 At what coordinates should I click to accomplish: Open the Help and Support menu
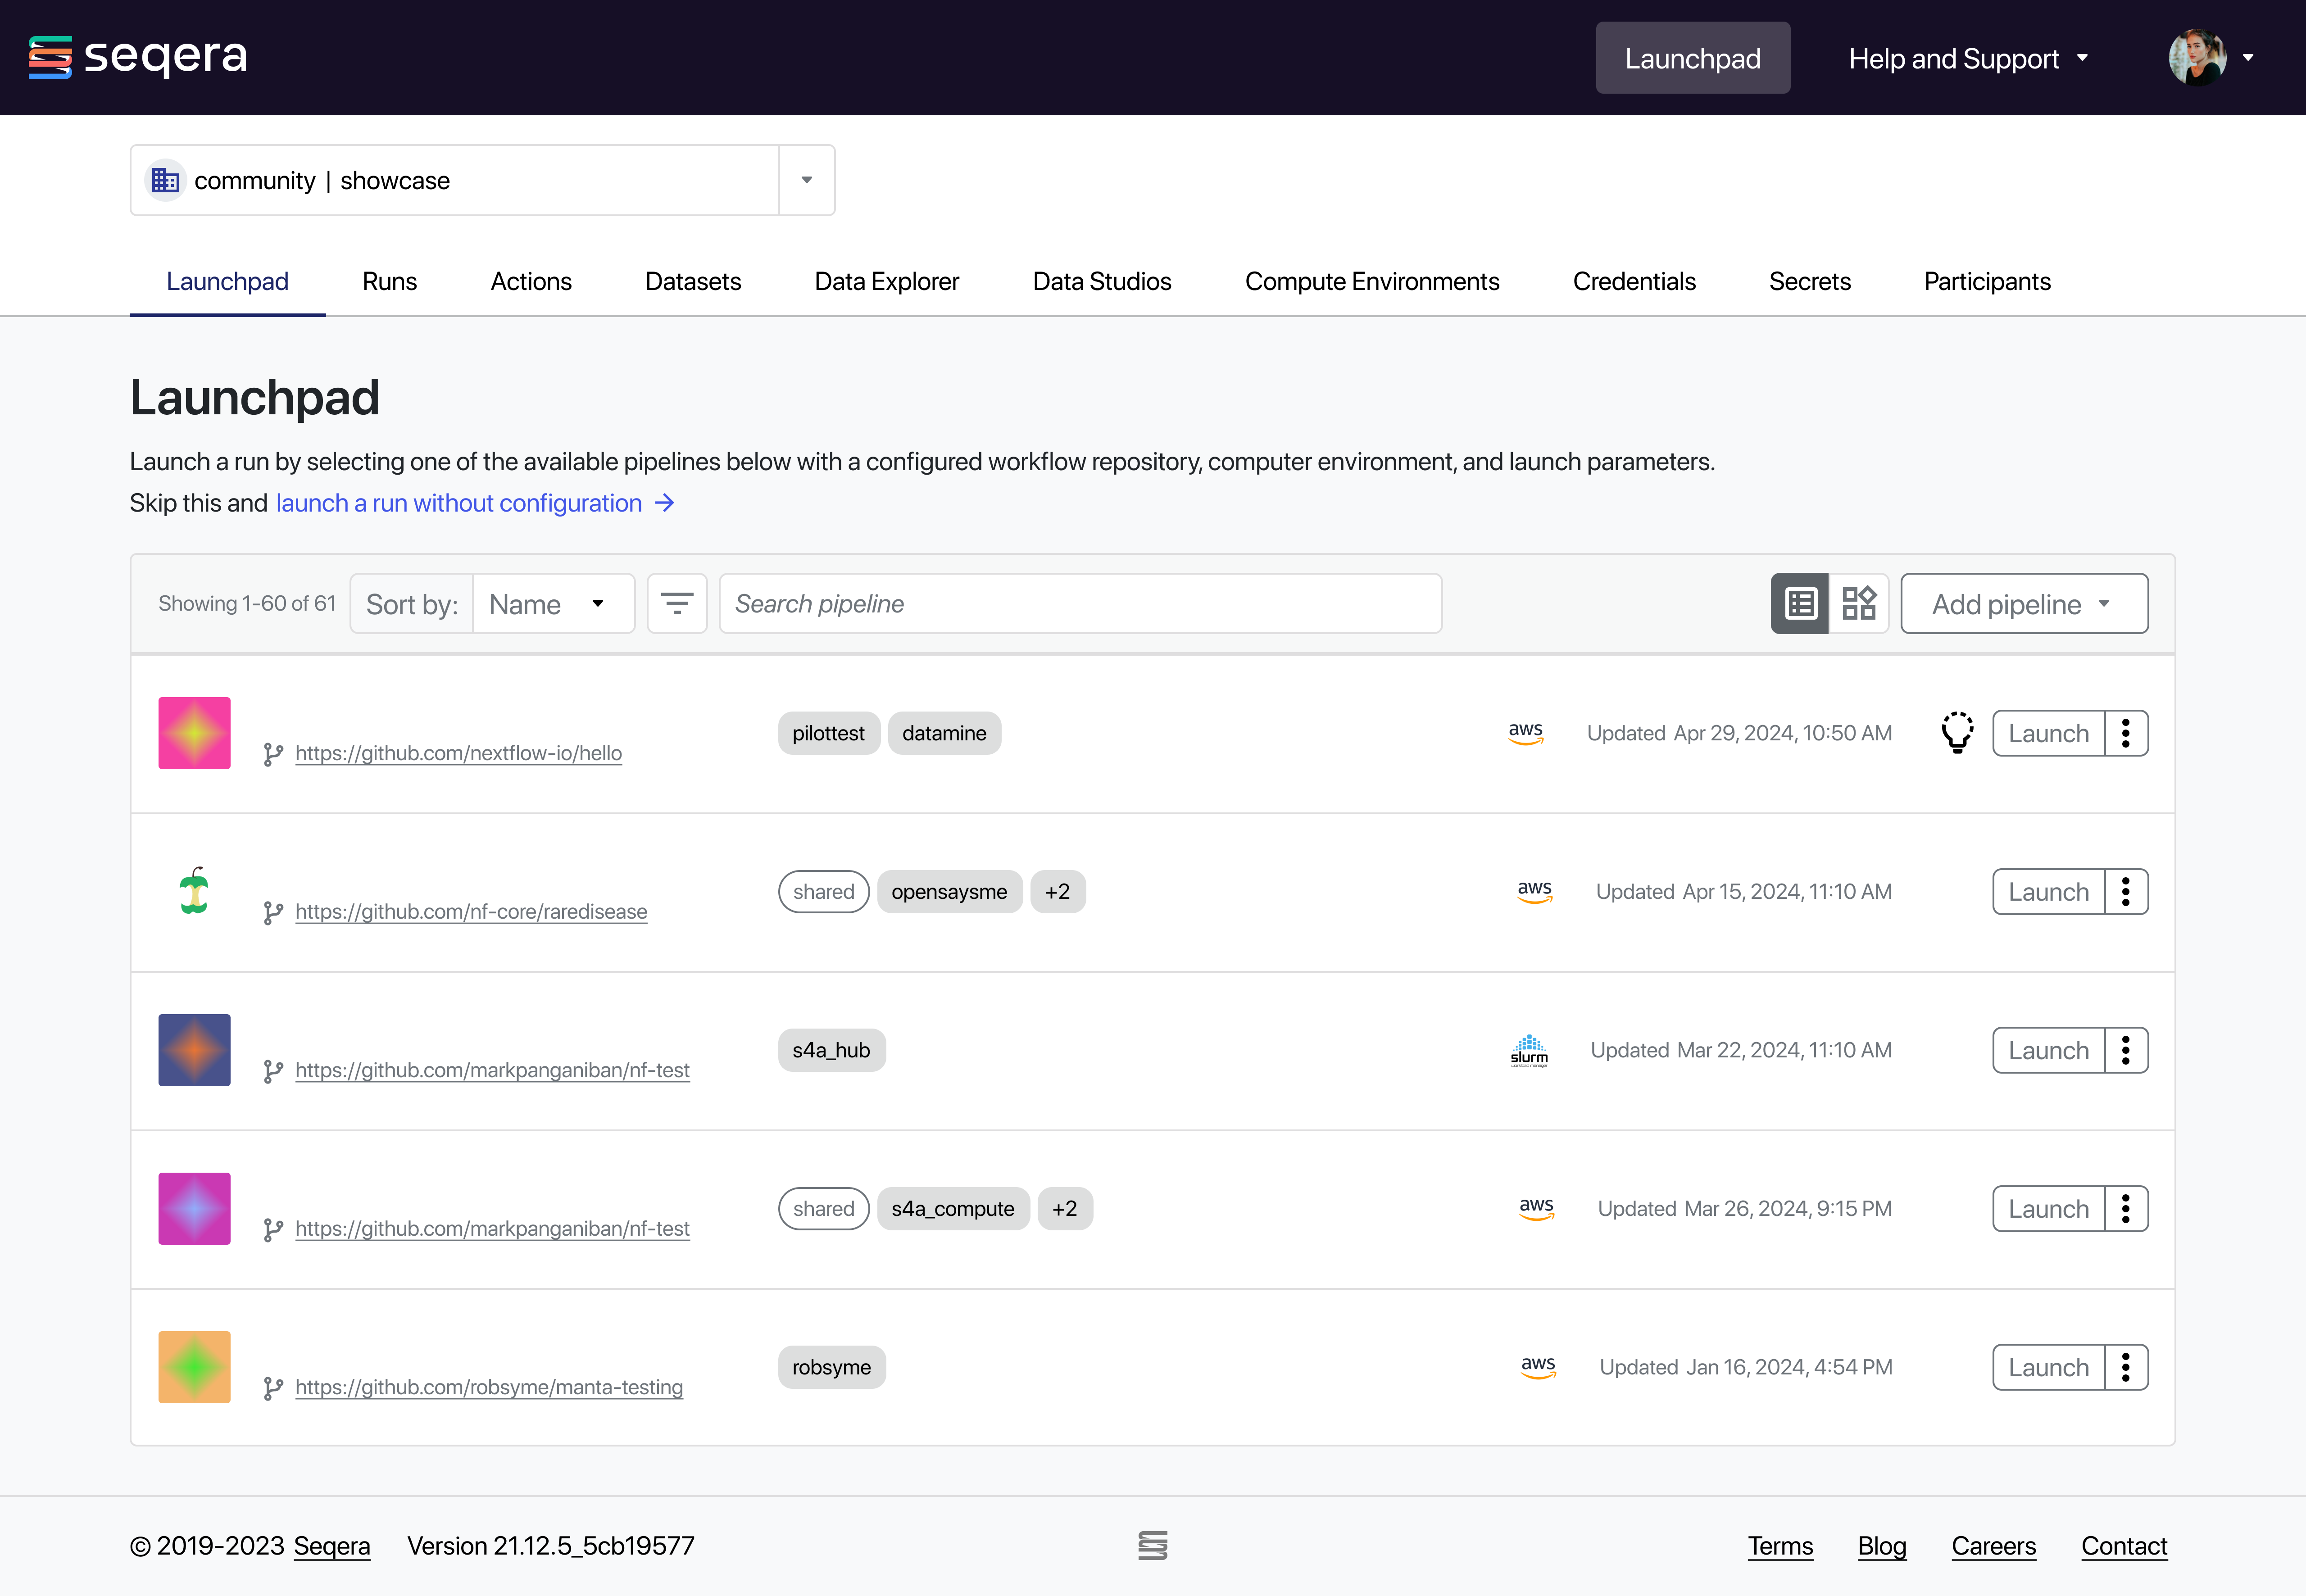coord(1968,58)
